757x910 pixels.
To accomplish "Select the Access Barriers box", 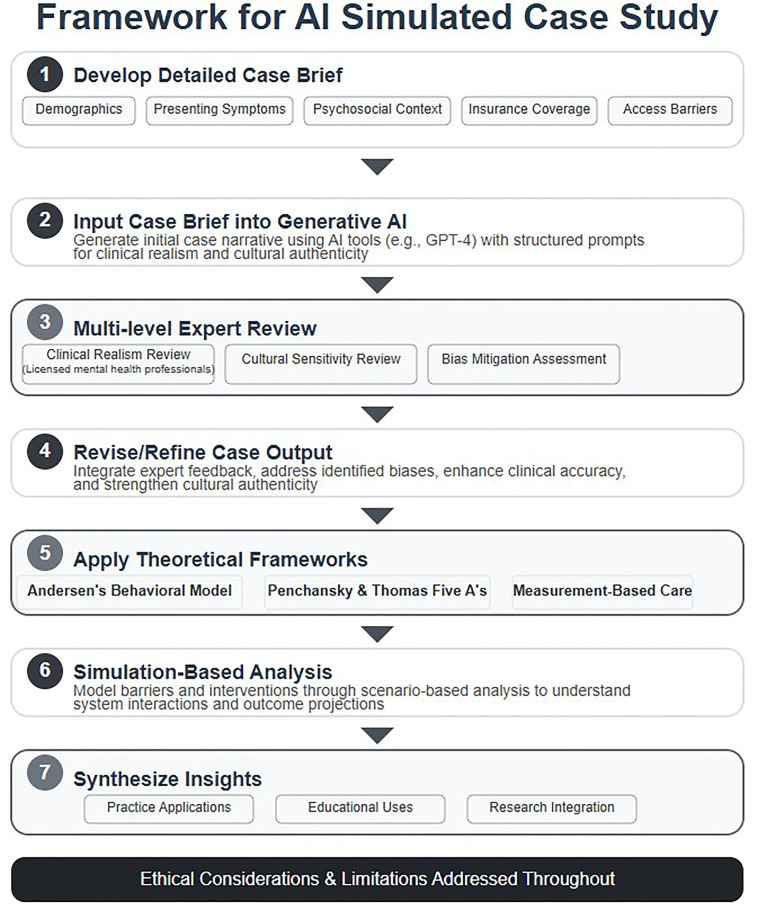I will [x=669, y=110].
